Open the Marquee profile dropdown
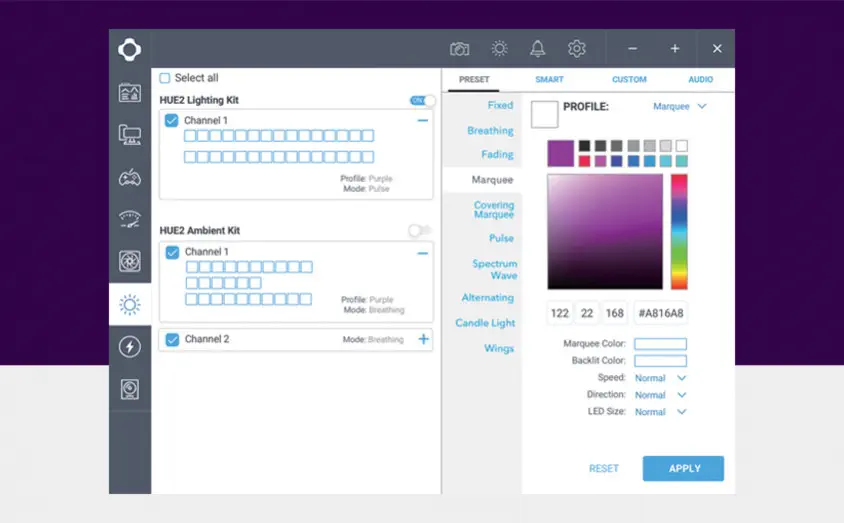The width and height of the screenshot is (844, 523). pos(679,107)
